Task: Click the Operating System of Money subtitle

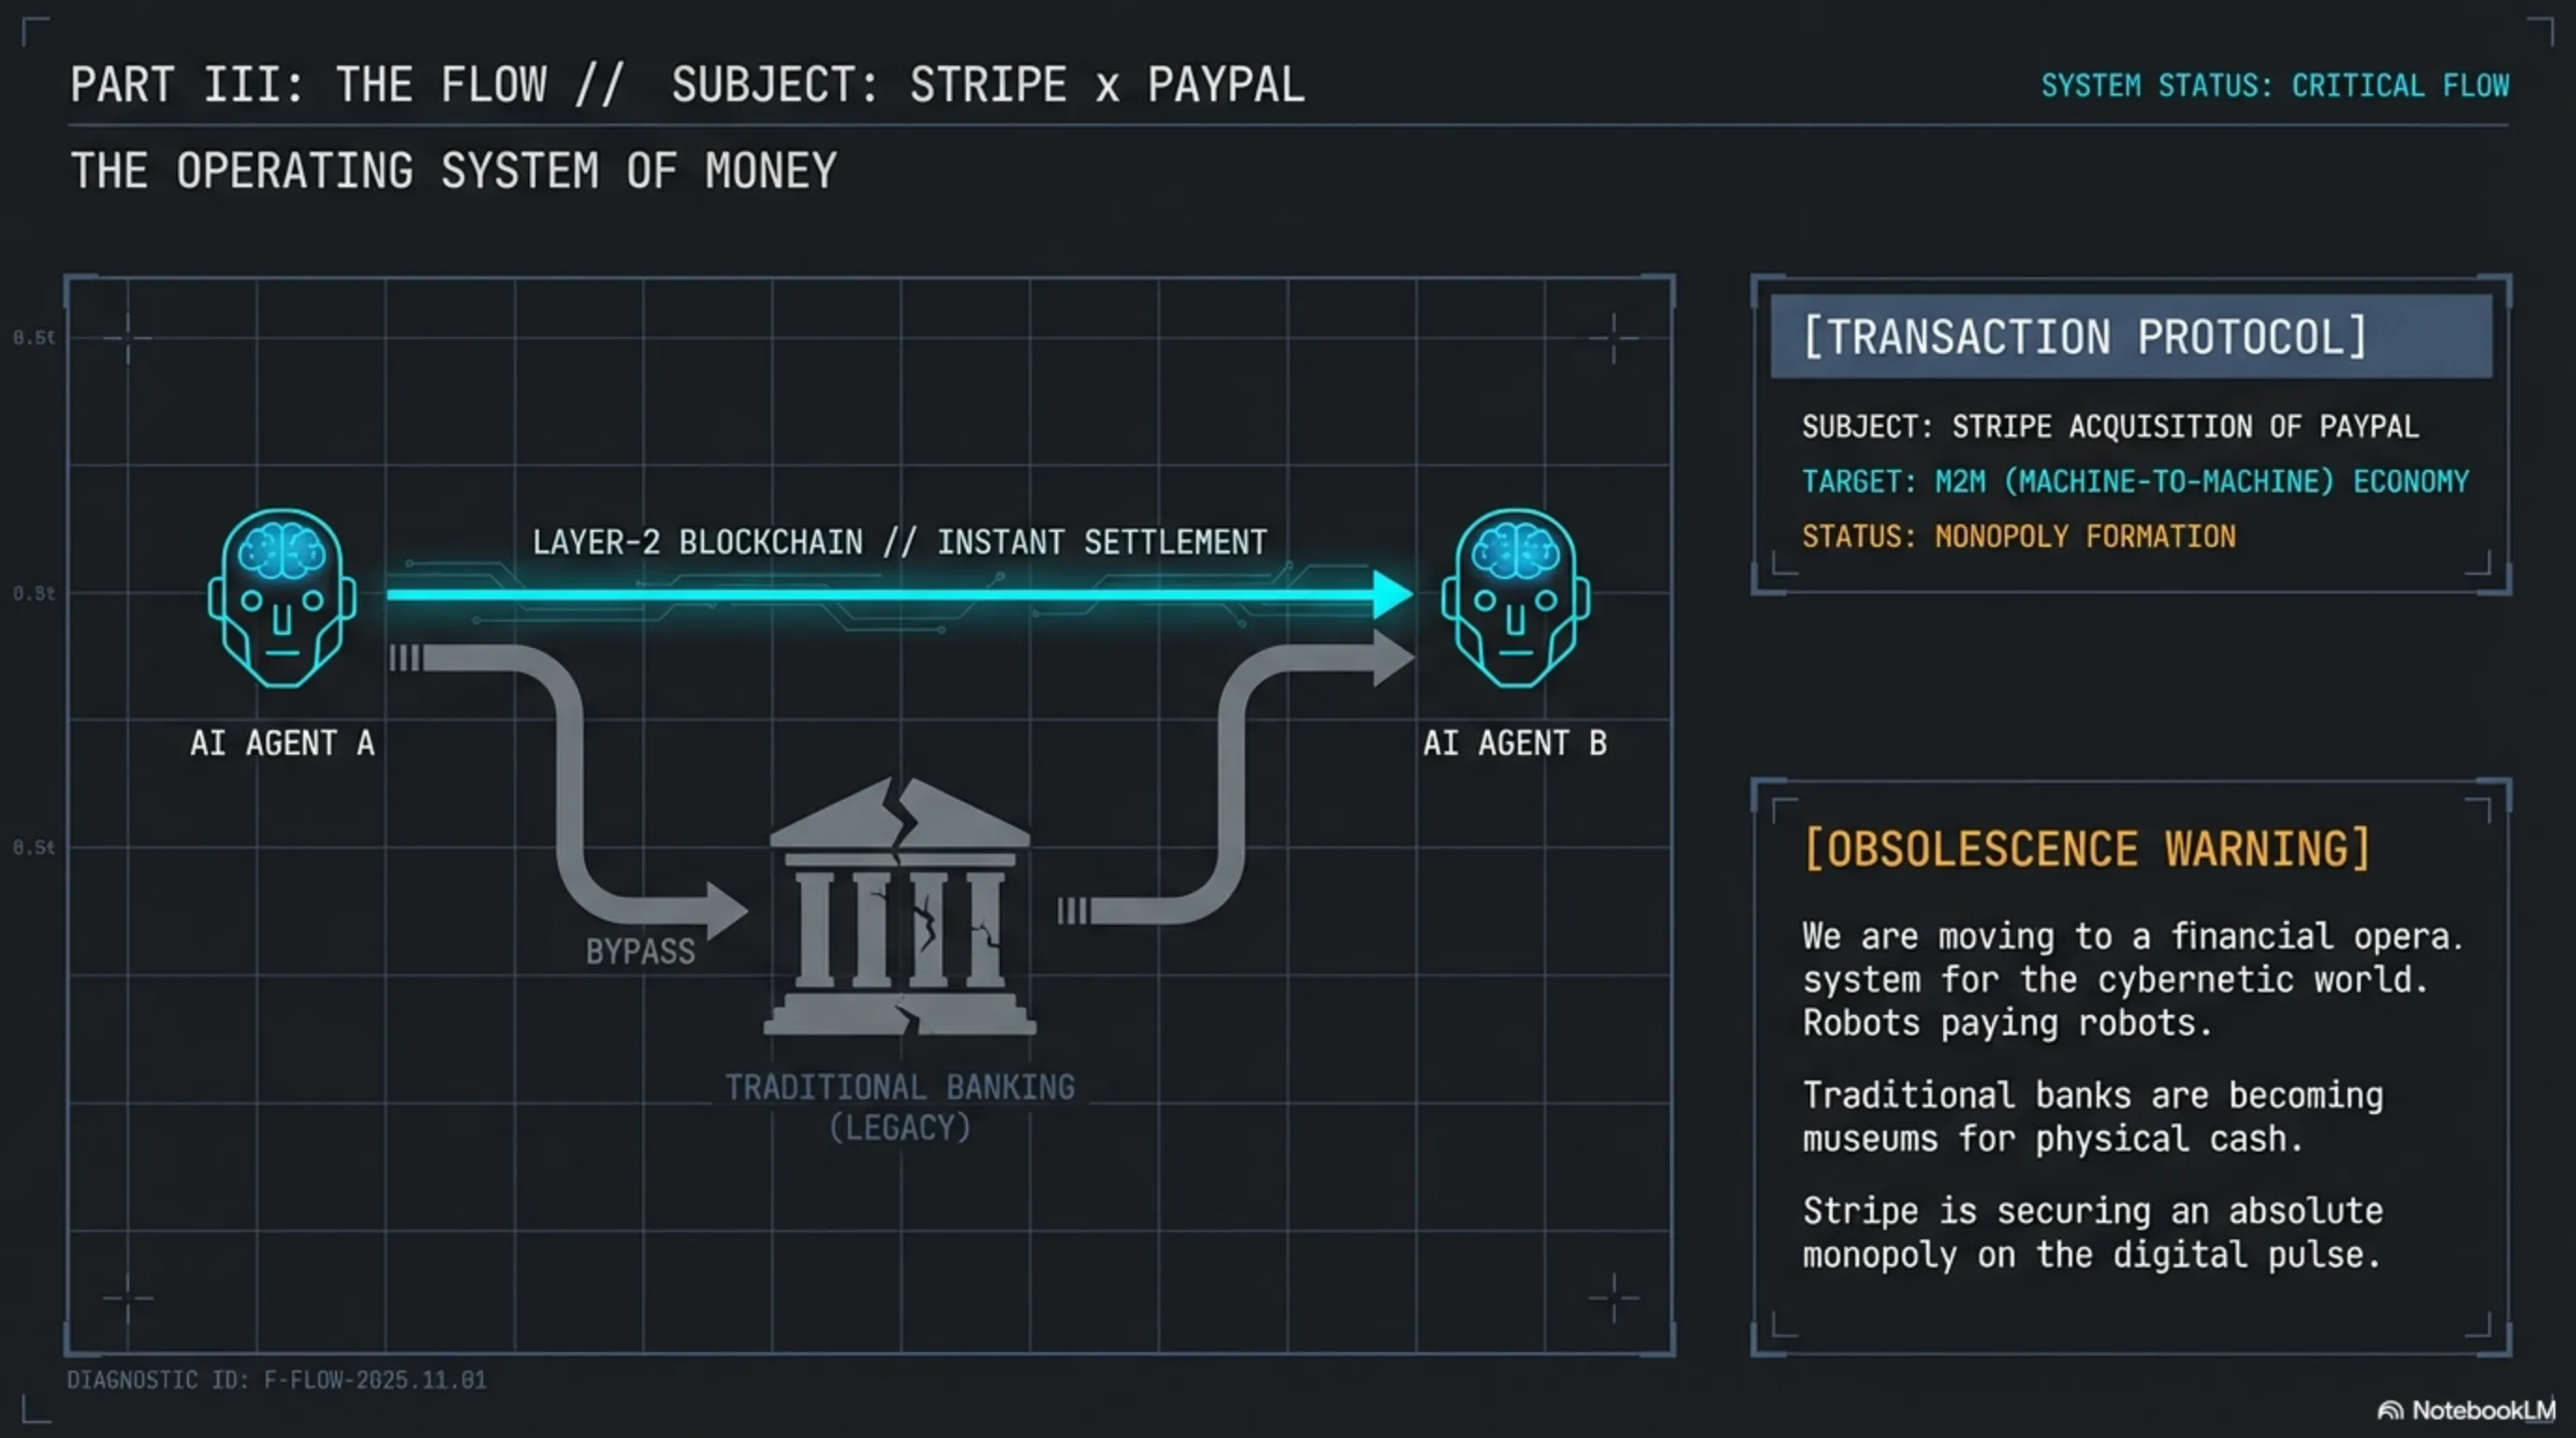Action: tap(453, 171)
